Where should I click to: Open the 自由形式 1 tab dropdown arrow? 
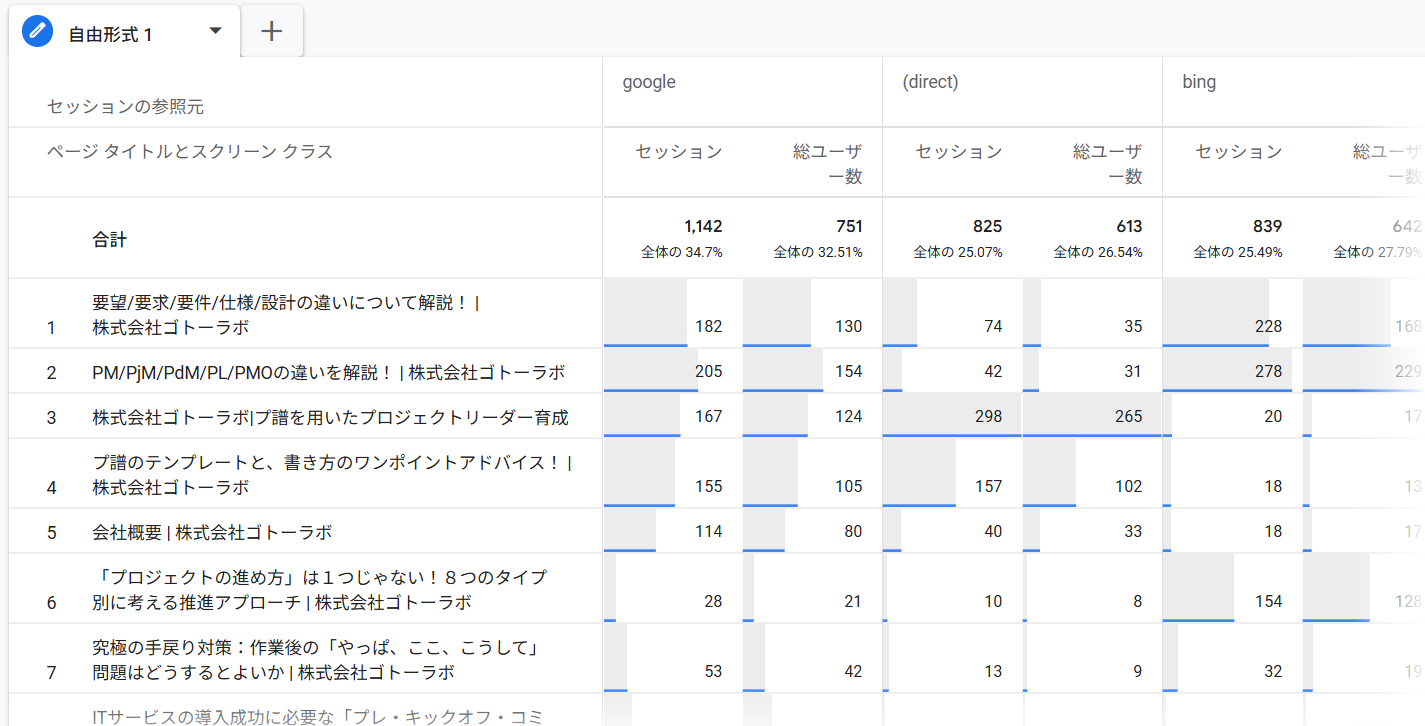point(215,31)
